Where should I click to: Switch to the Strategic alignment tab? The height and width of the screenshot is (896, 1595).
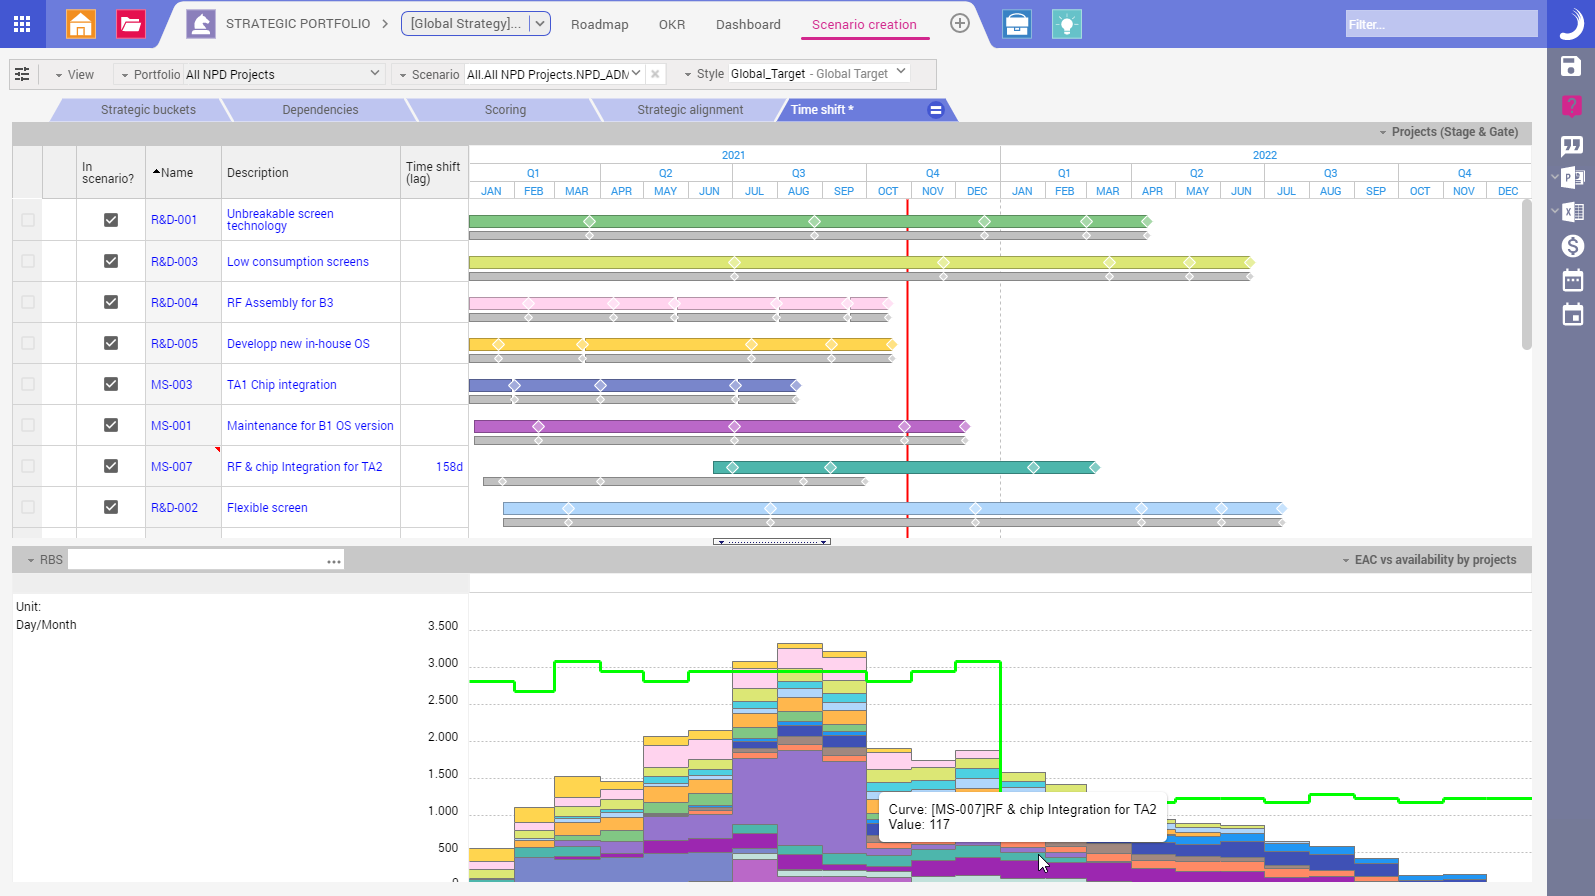point(690,110)
